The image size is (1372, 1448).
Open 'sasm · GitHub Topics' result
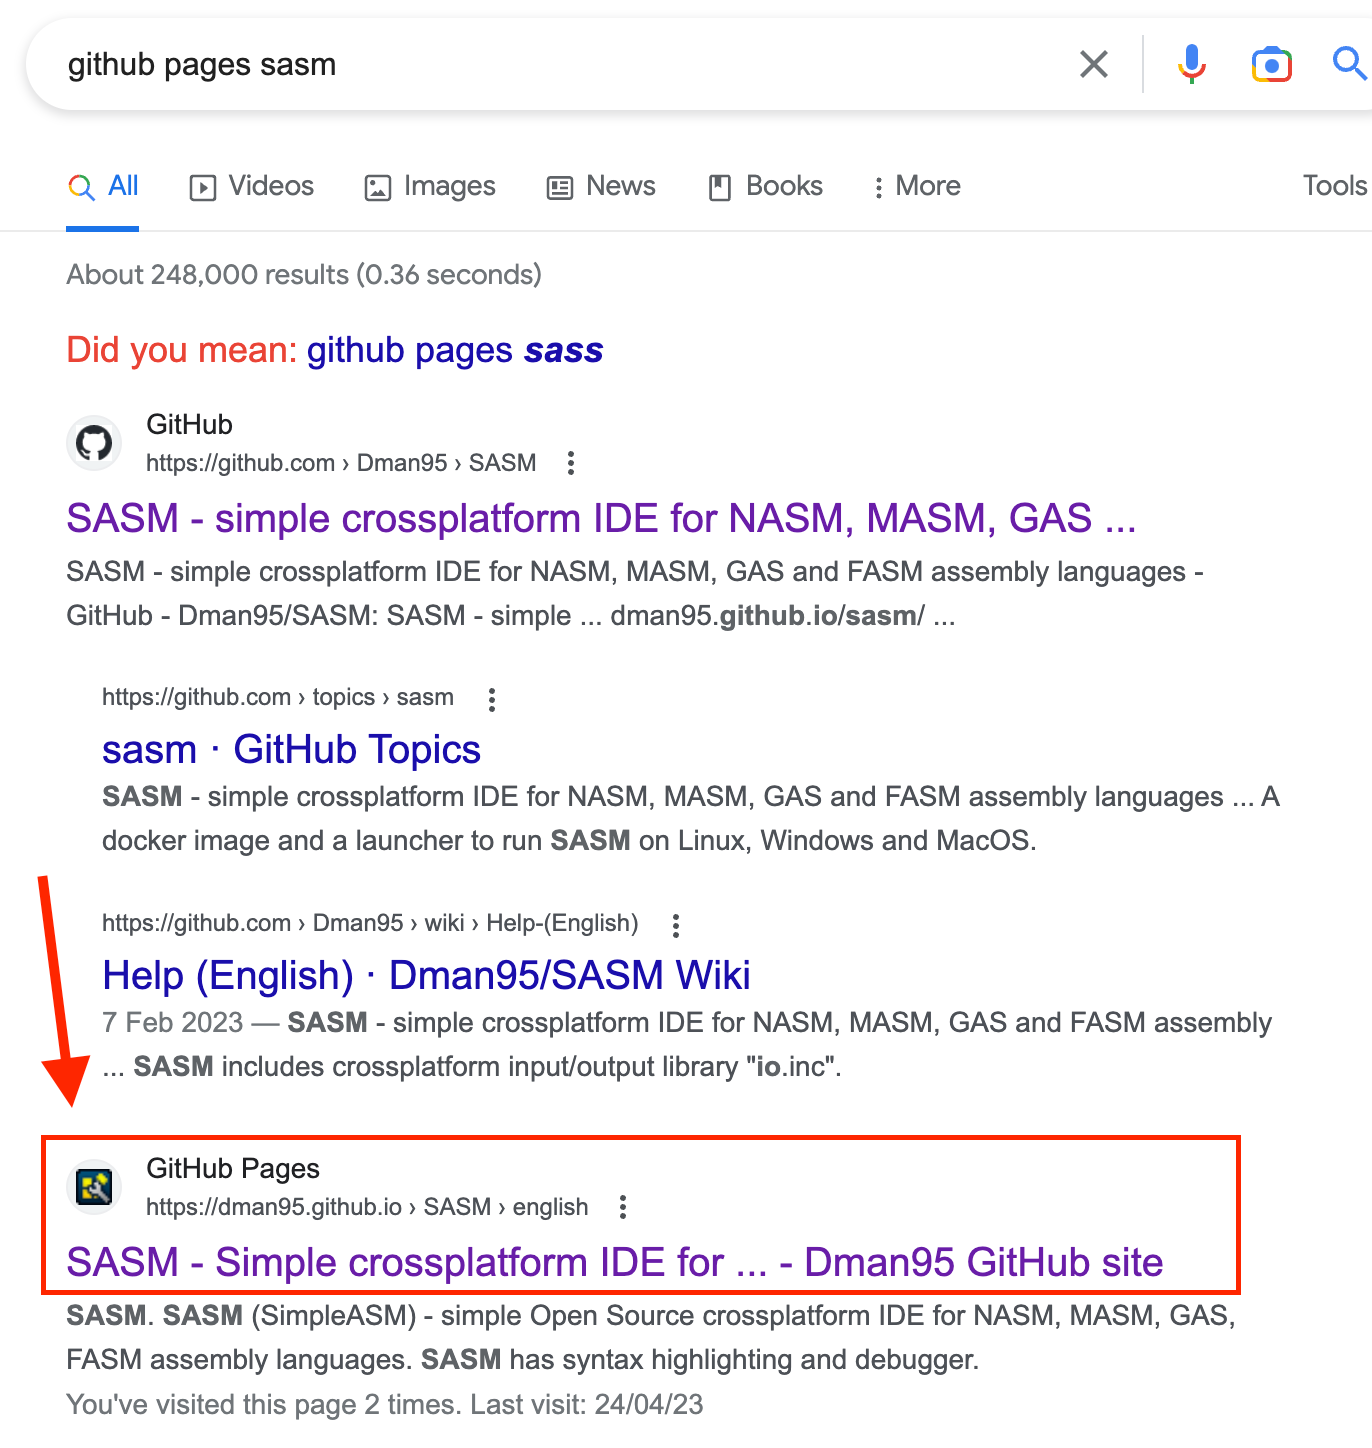291,750
